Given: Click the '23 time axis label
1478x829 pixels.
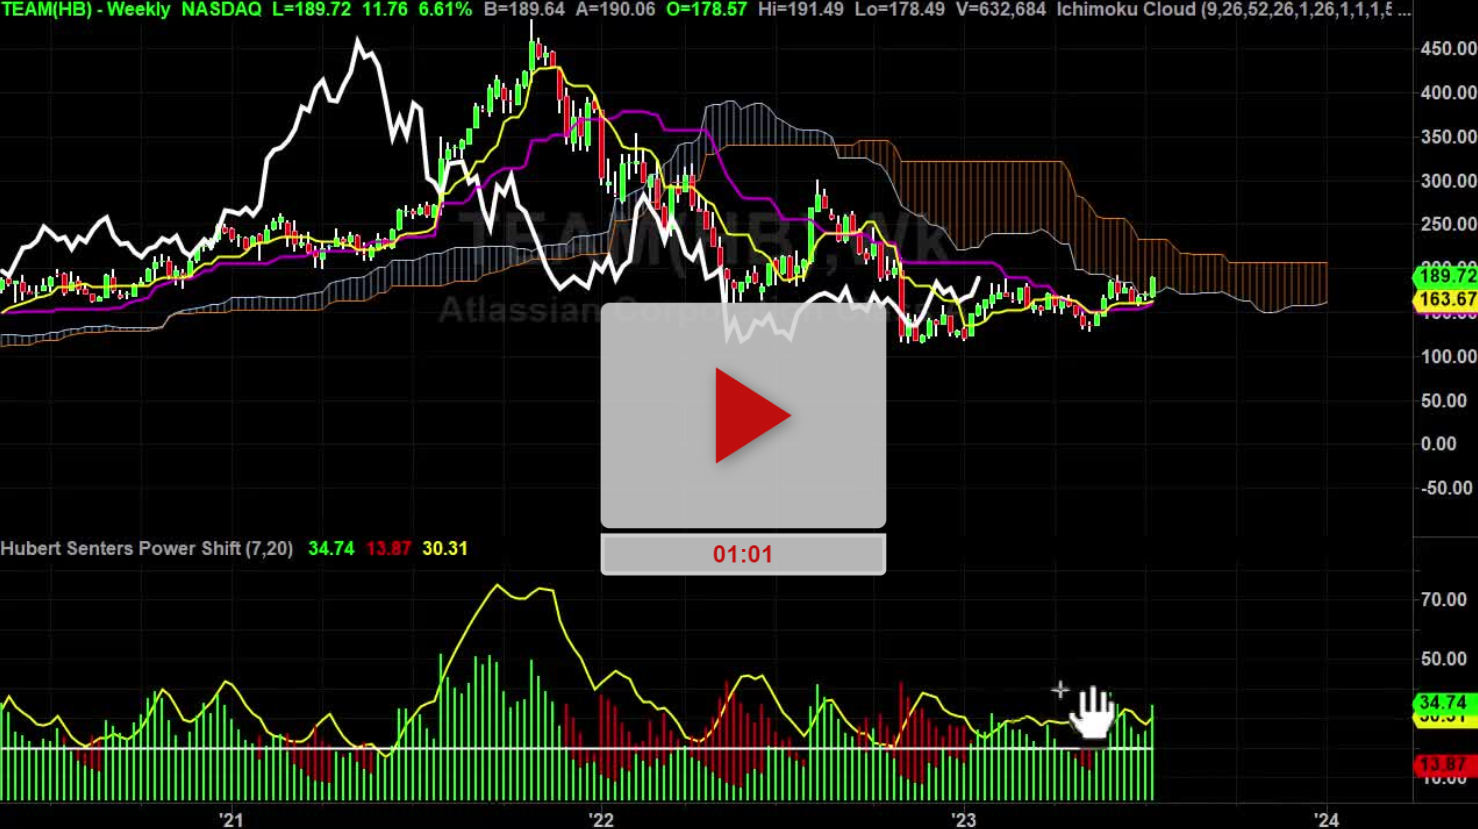Looking at the screenshot, I should pyautogui.click(x=963, y=820).
